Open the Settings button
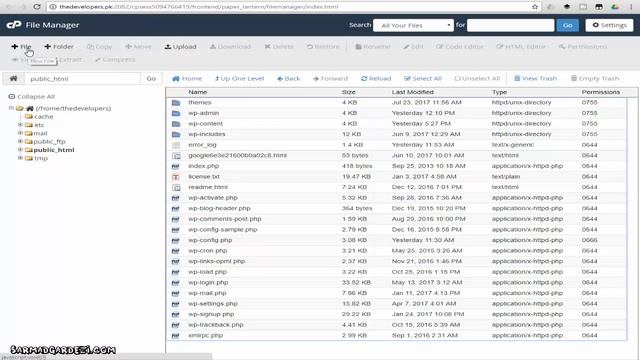Screen dimensions: 640x360 [609, 25]
